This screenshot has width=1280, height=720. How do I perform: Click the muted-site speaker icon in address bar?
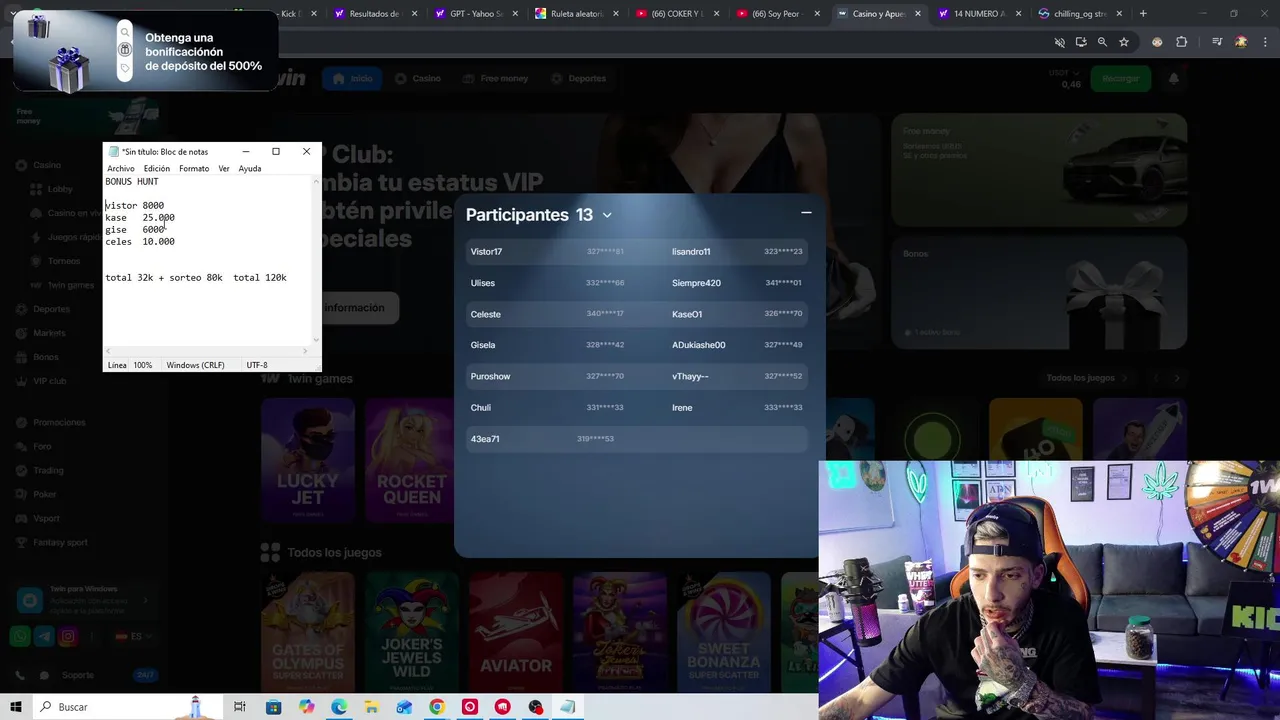[x=1059, y=42]
